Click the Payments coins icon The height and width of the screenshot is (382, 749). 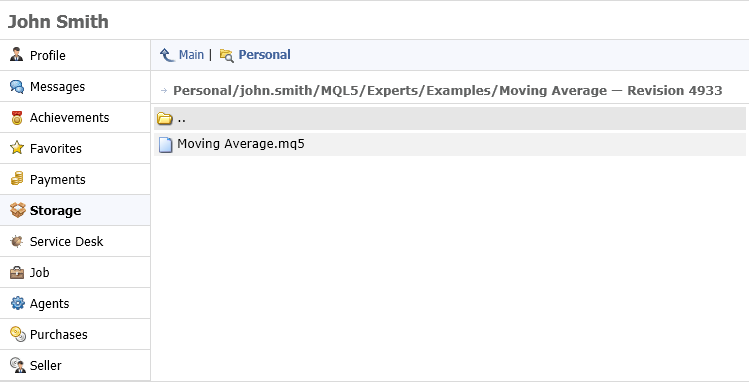(x=17, y=179)
